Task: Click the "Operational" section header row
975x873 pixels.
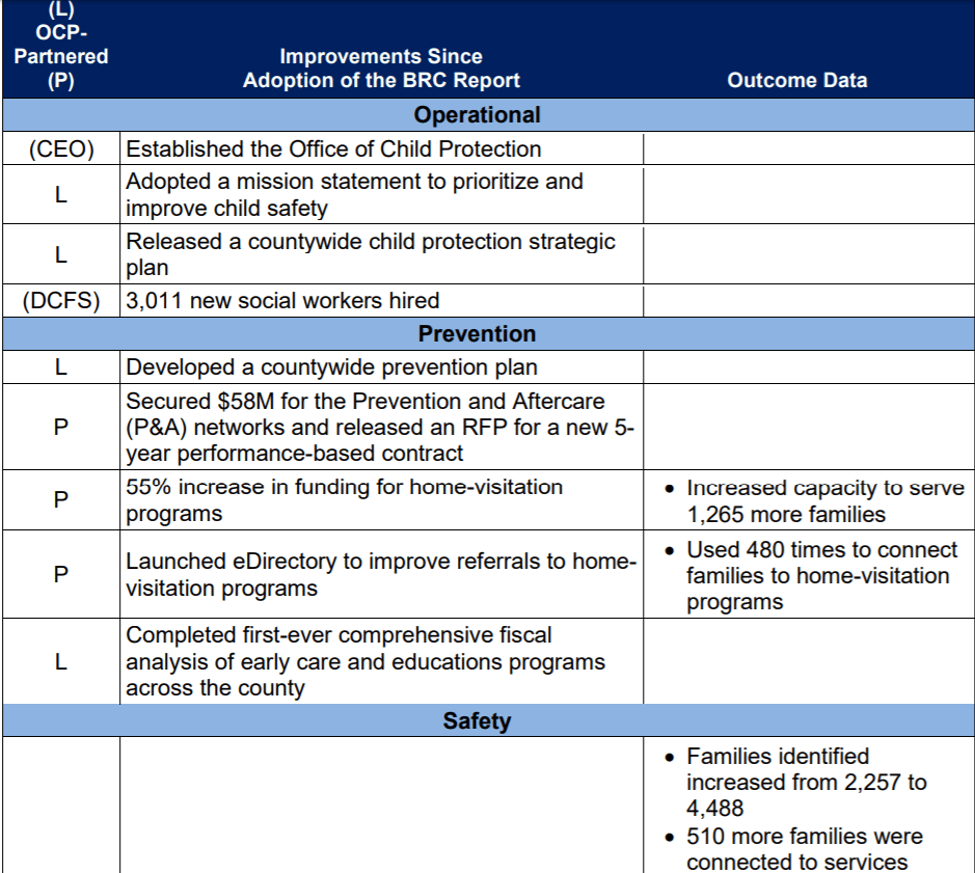Action: tap(477, 115)
